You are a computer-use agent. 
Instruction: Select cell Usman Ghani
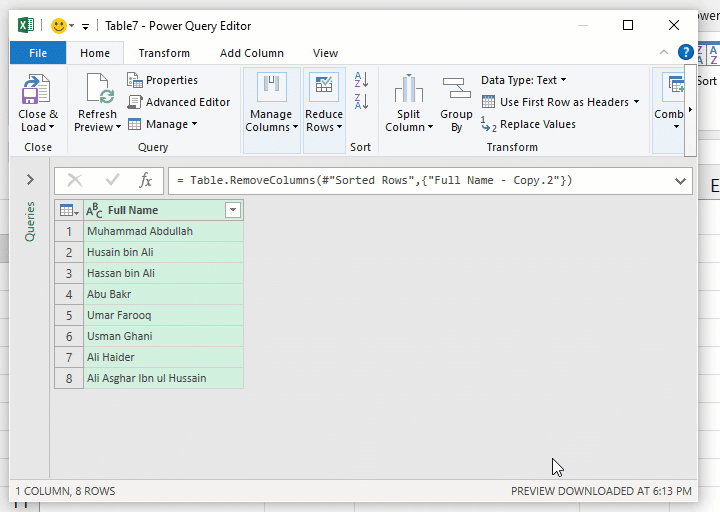coord(163,336)
